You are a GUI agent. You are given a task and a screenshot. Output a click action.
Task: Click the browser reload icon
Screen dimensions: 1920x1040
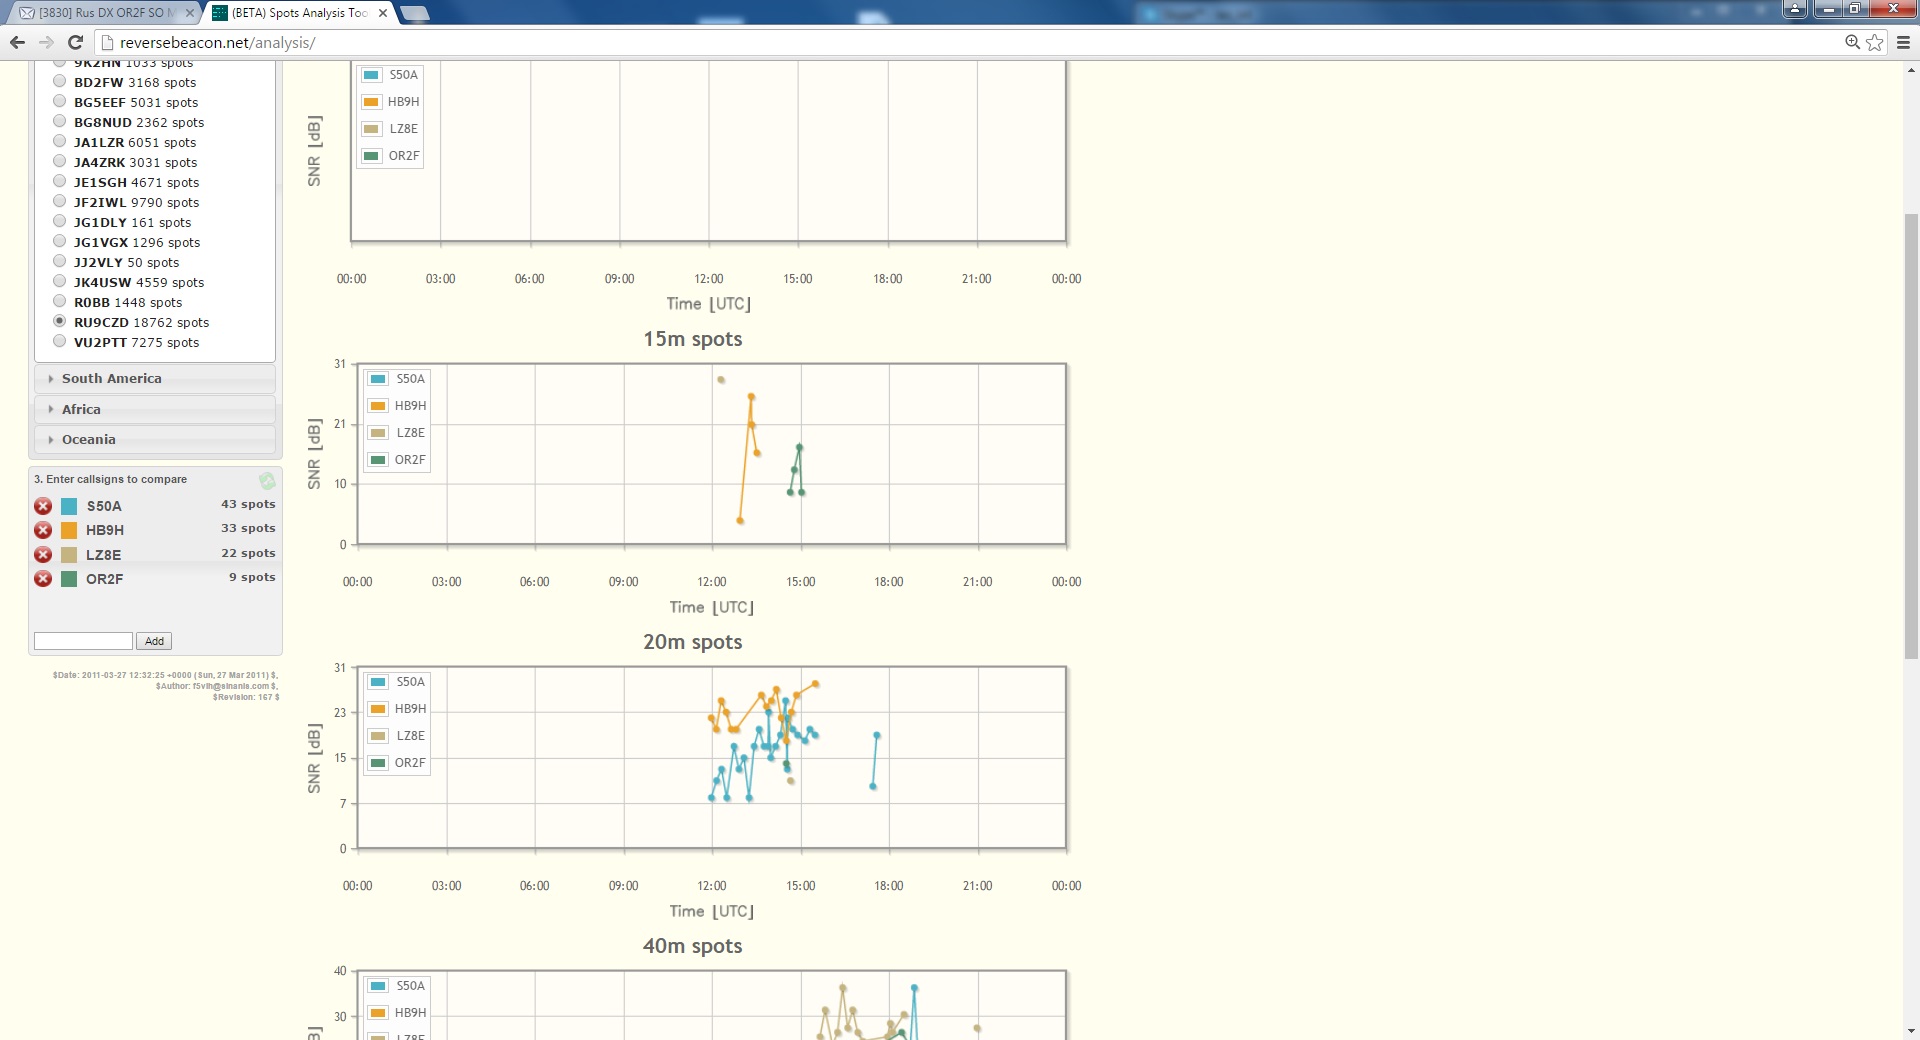tap(75, 42)
